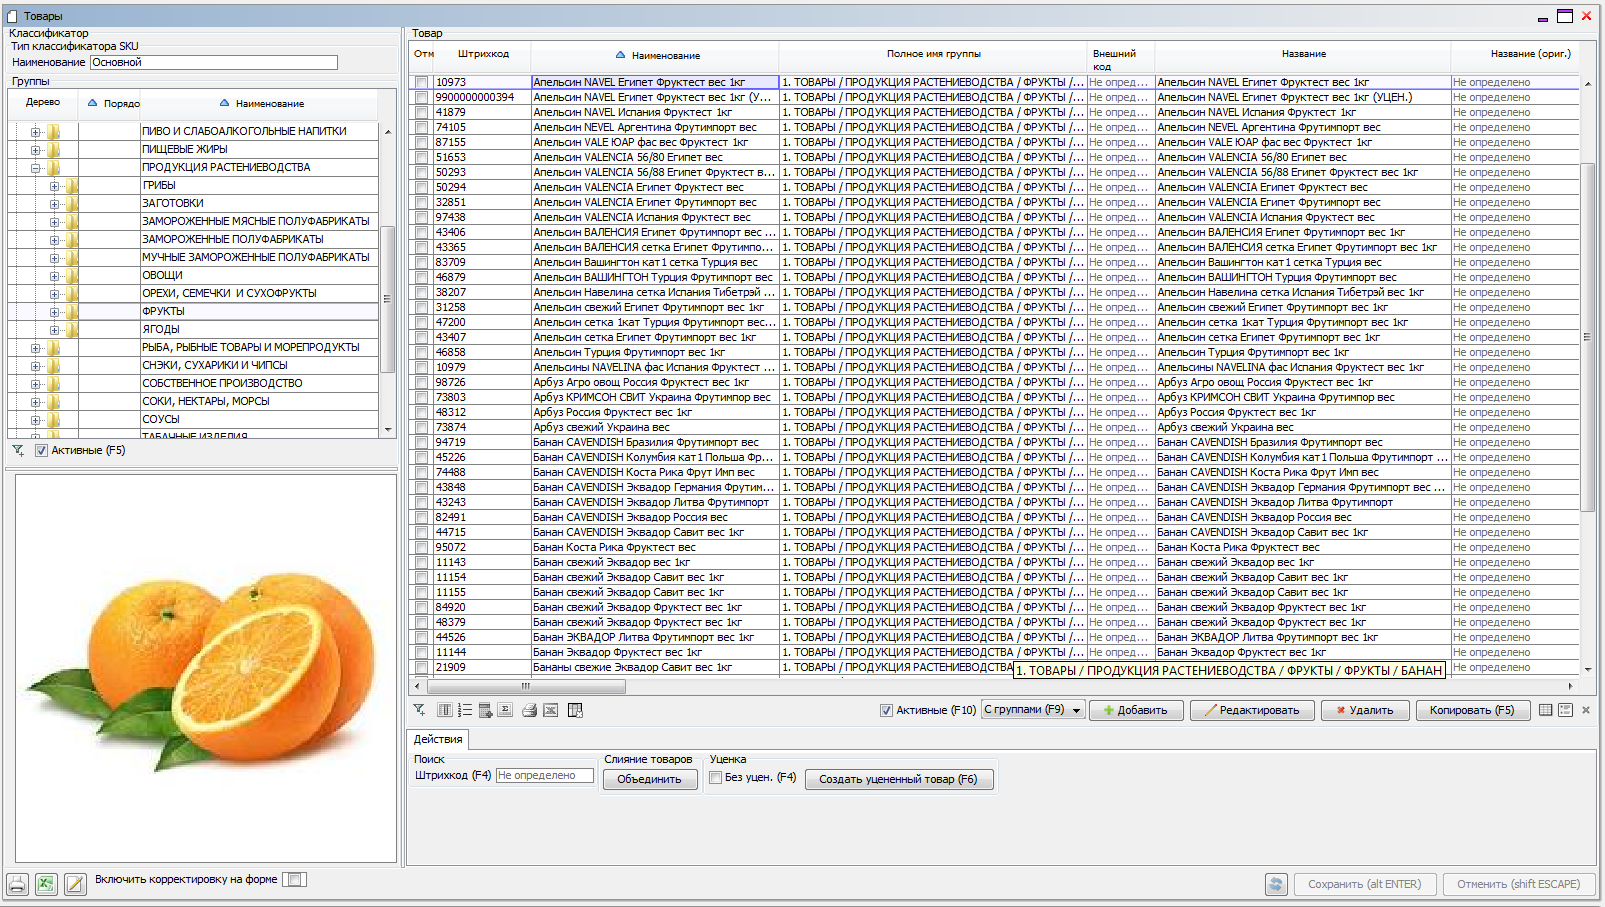Toggle the Активные (F10) checkbox

[886, 710]
